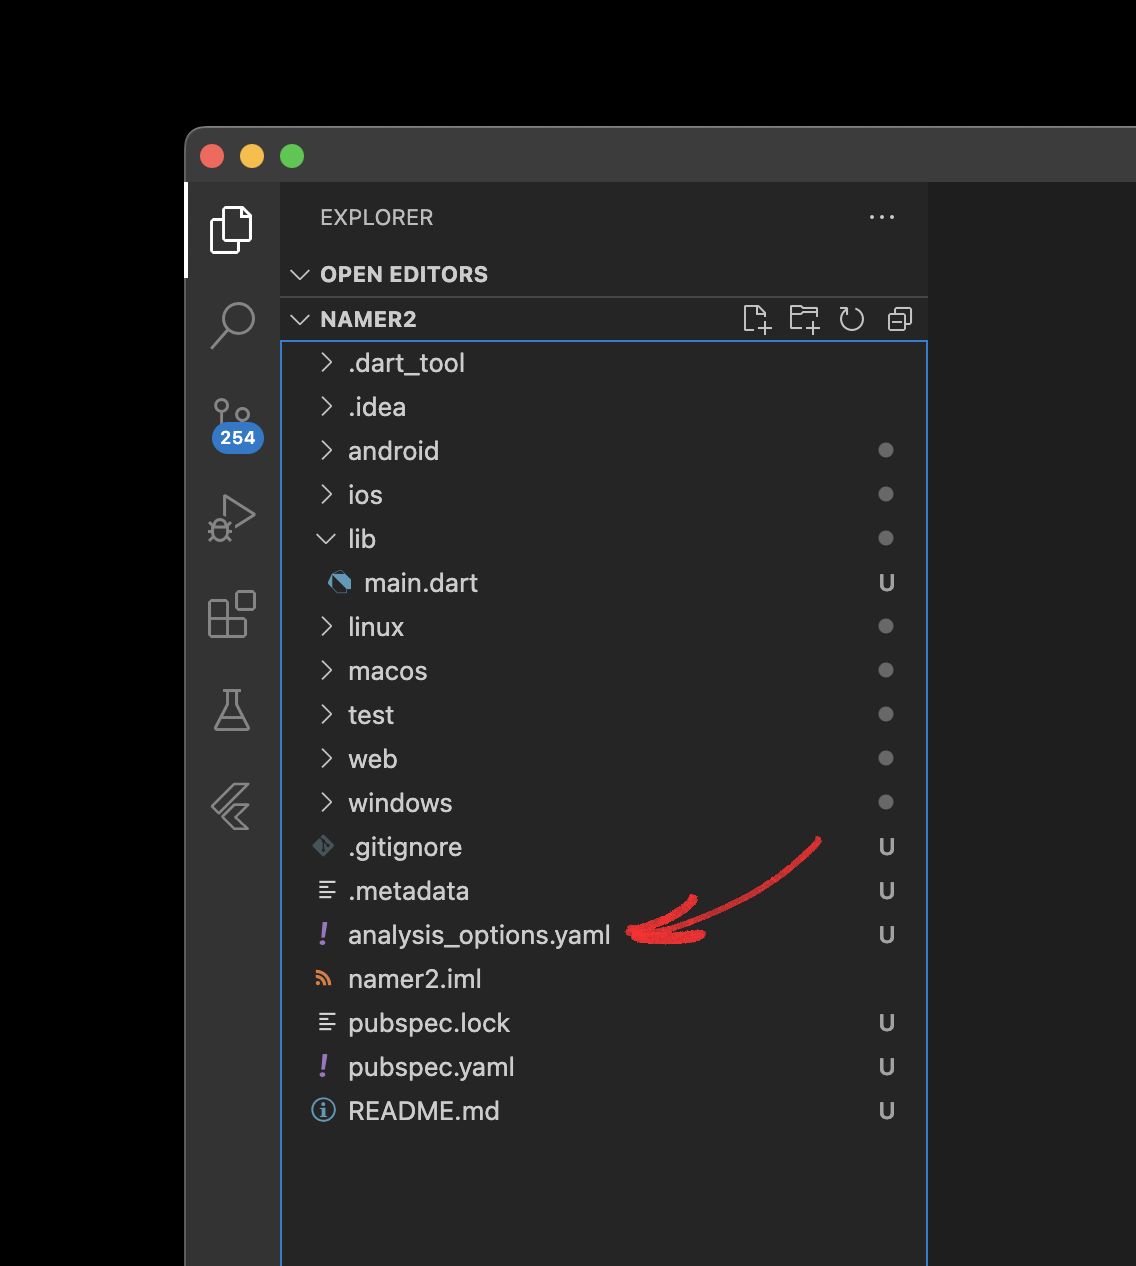Click the yellow minimize traffic light button

(252, 156)
